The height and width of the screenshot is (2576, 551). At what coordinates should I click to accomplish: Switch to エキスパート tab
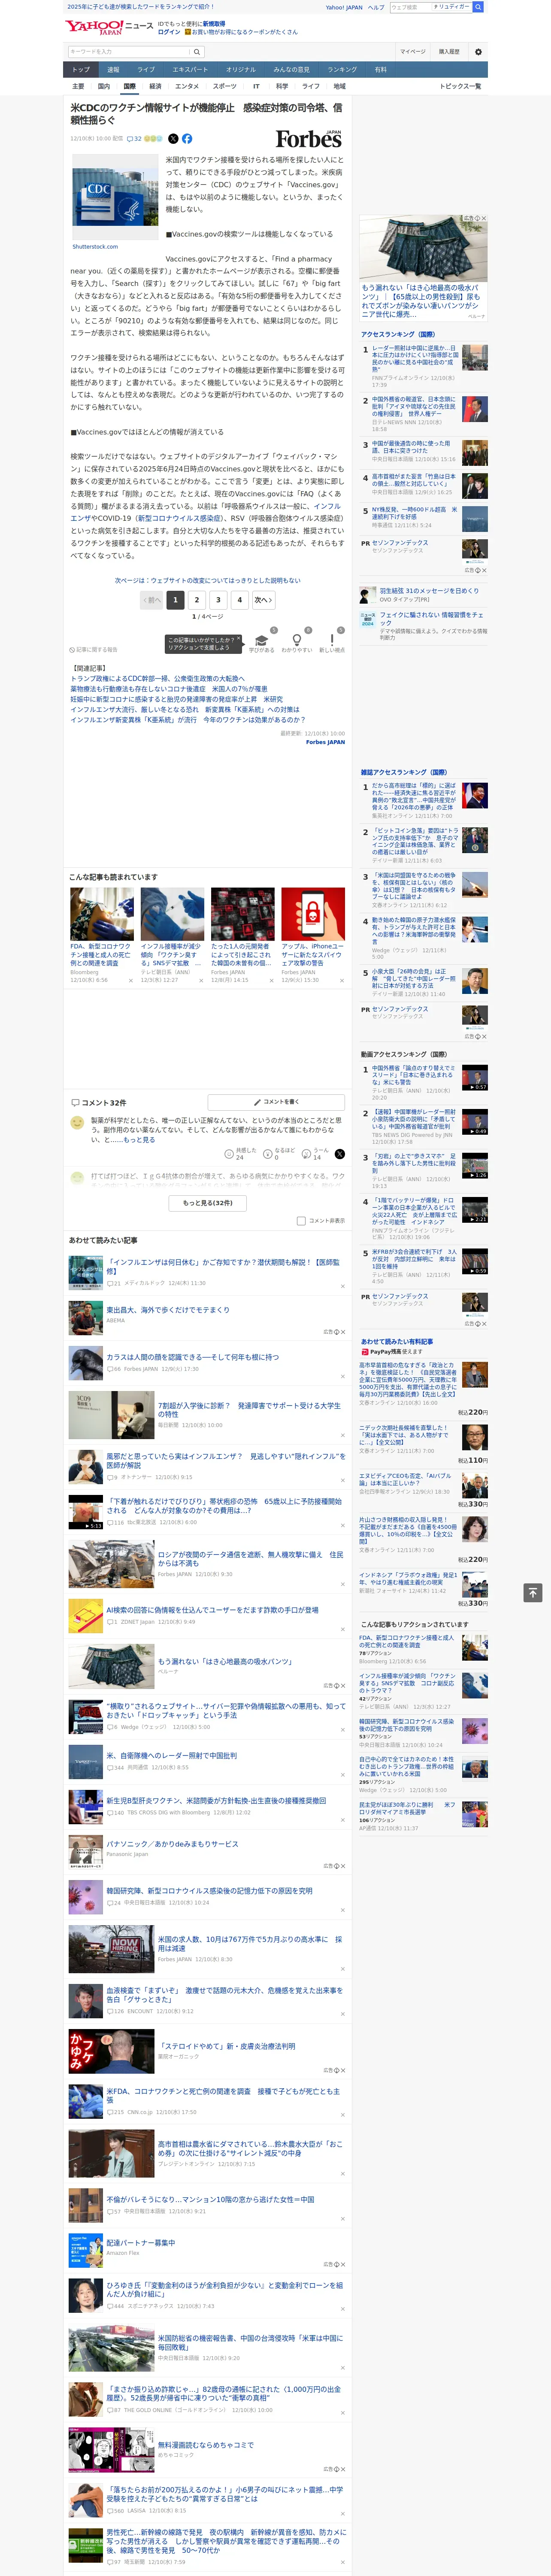[x=190, y=70]
